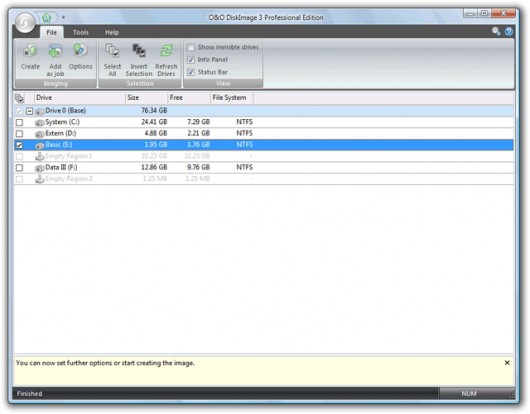Click the Selection group label
The image size is (530, 414).
click(x=140, y=83)
